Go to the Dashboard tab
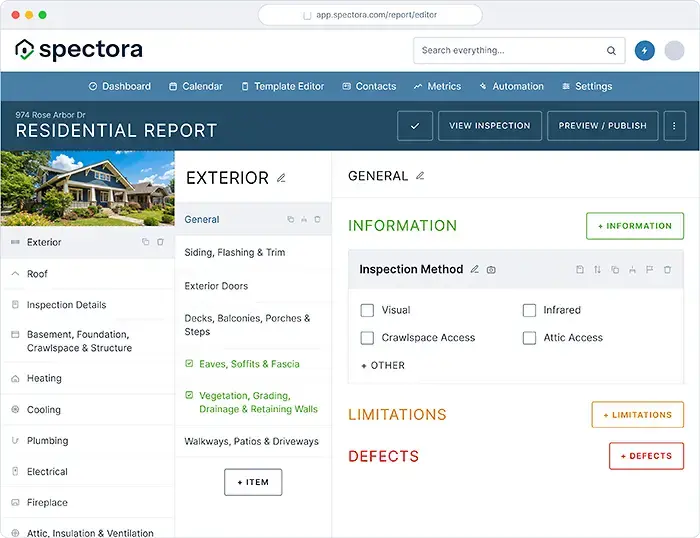 click(120, 86)
